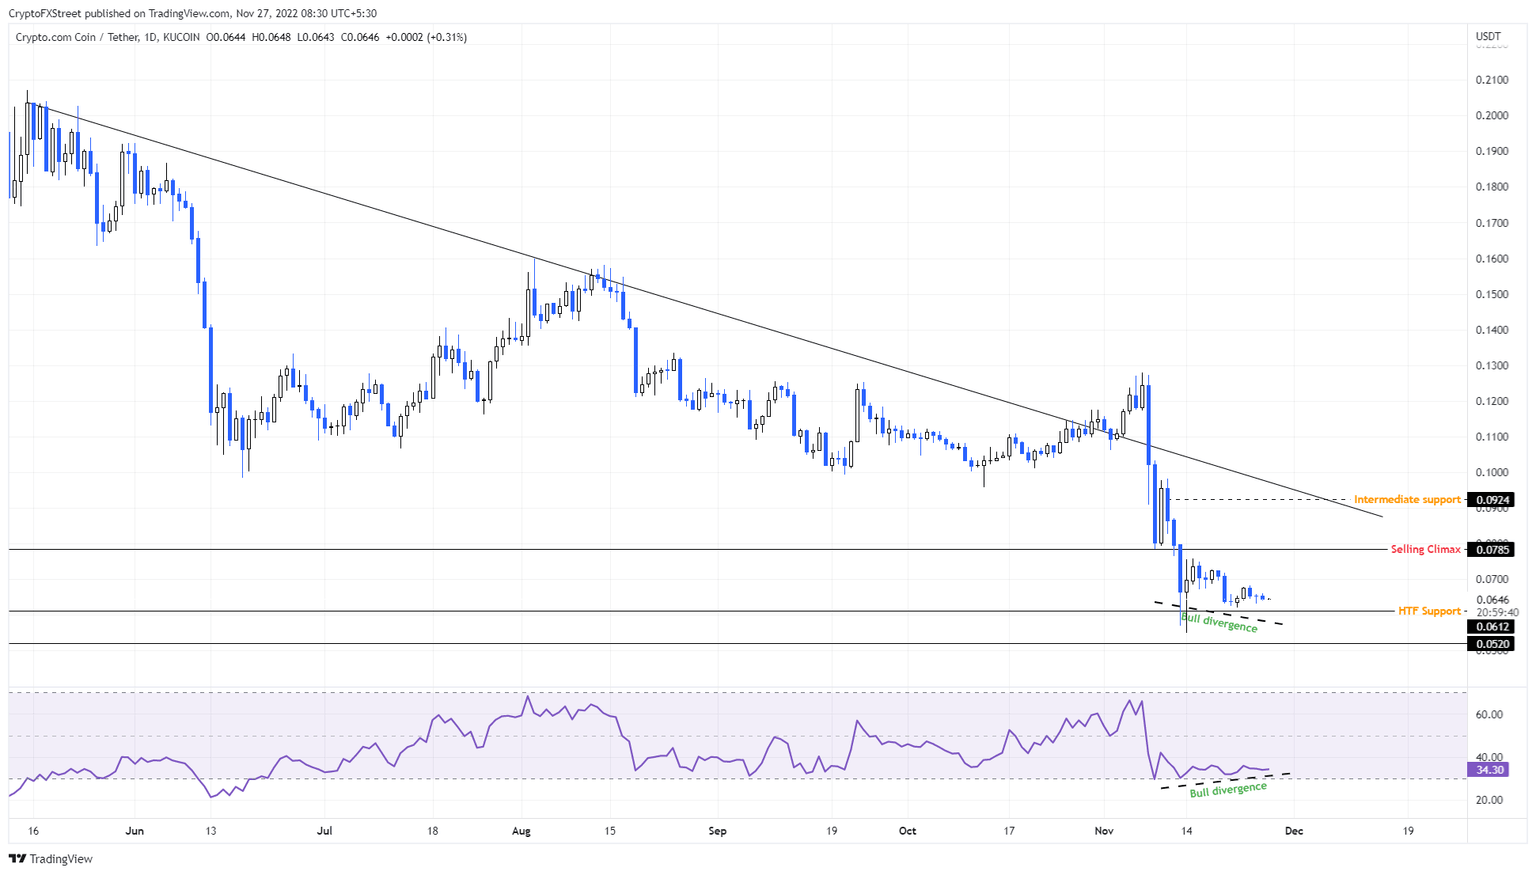Image resolution: width=1536 pixels, height=874 pixels.
Task: Toggle the HTF Support horizontal line
Action: click(x=700, y=610)
